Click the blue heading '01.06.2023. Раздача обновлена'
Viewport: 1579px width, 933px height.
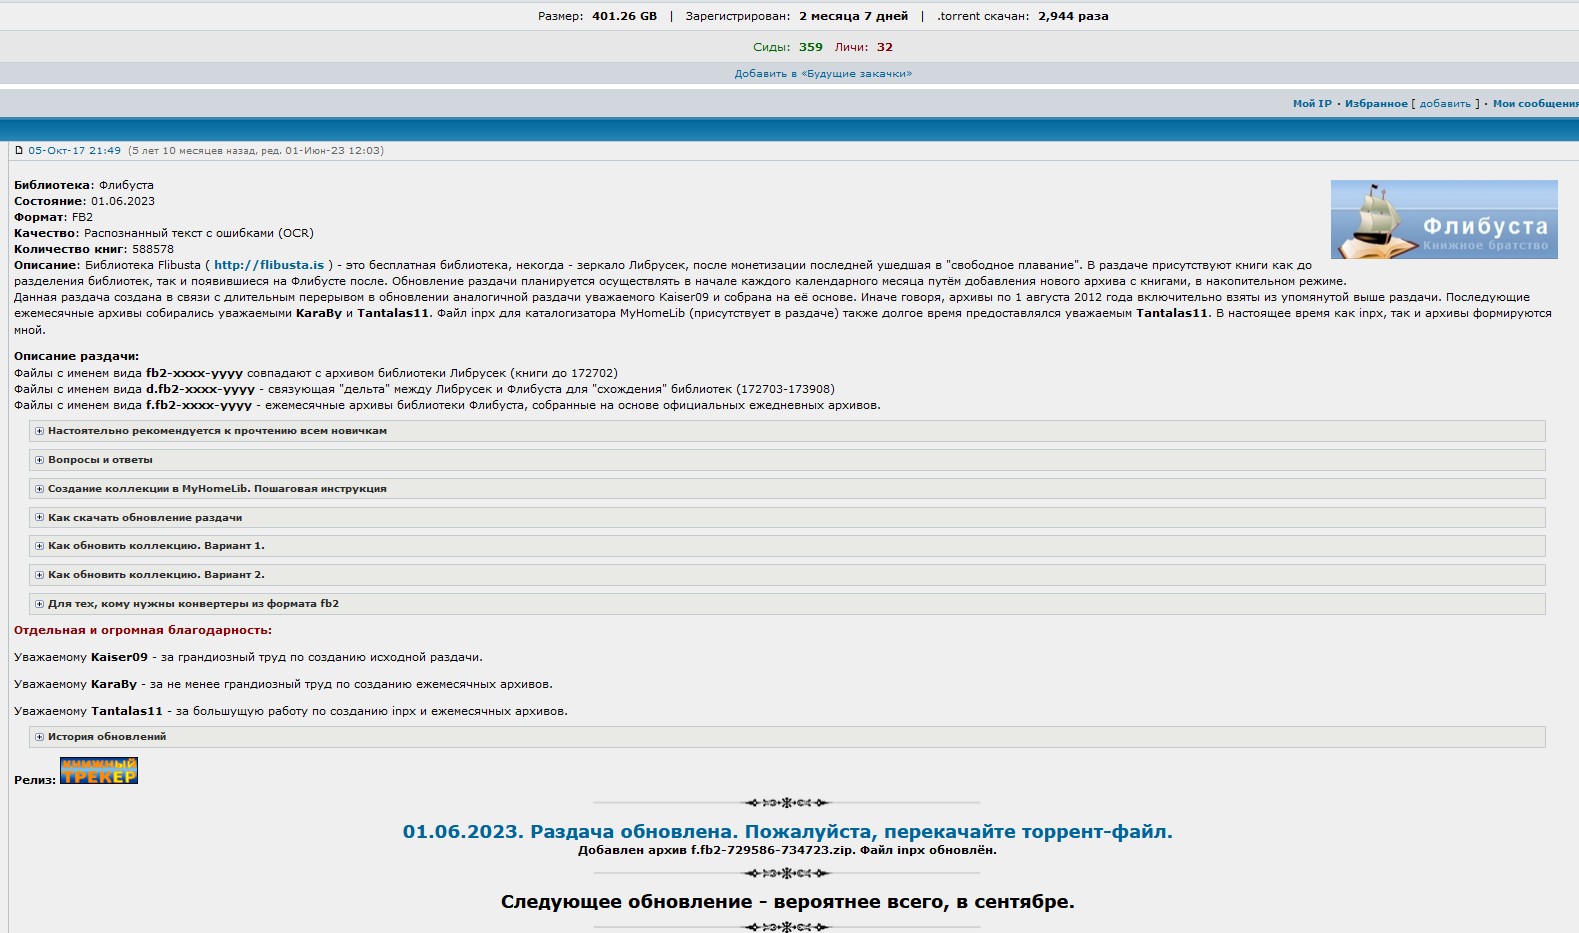pos(788,832)
